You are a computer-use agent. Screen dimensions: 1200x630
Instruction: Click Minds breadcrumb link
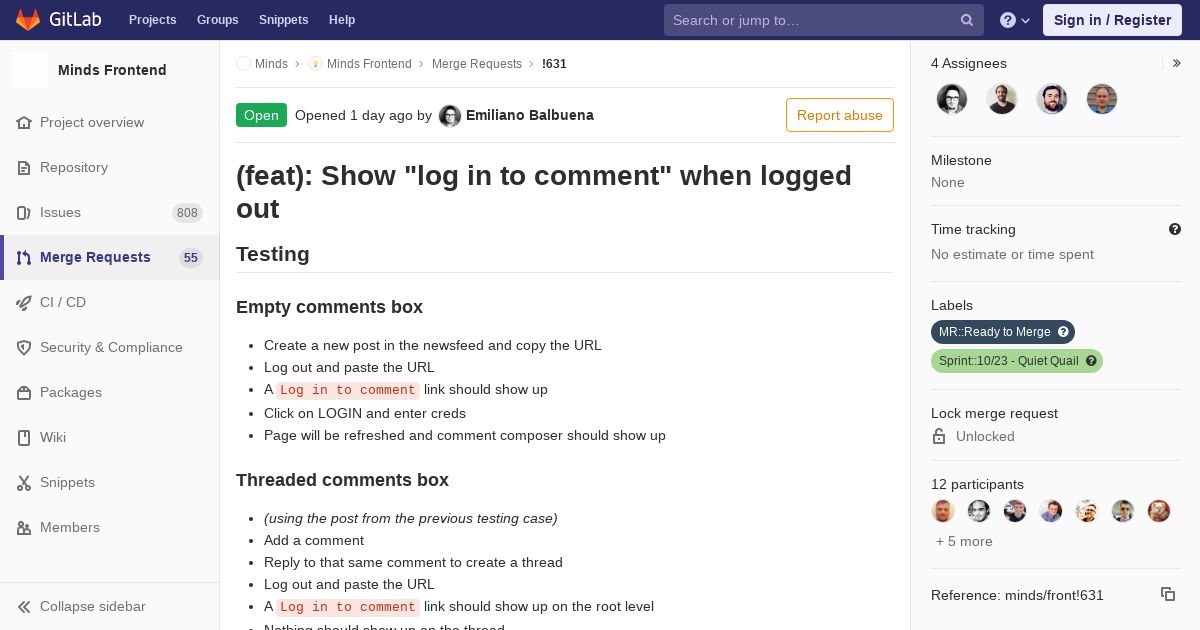(x=271, y=64)
